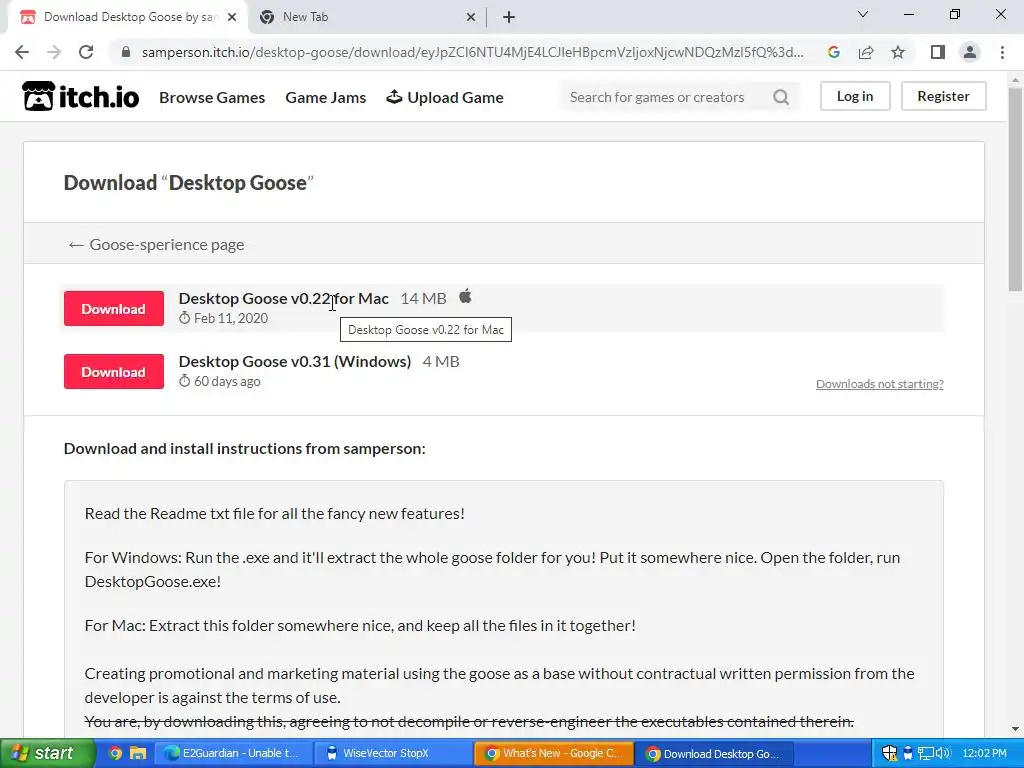Click the Log in button
The image size is (1024, 768).
[855, 96]
